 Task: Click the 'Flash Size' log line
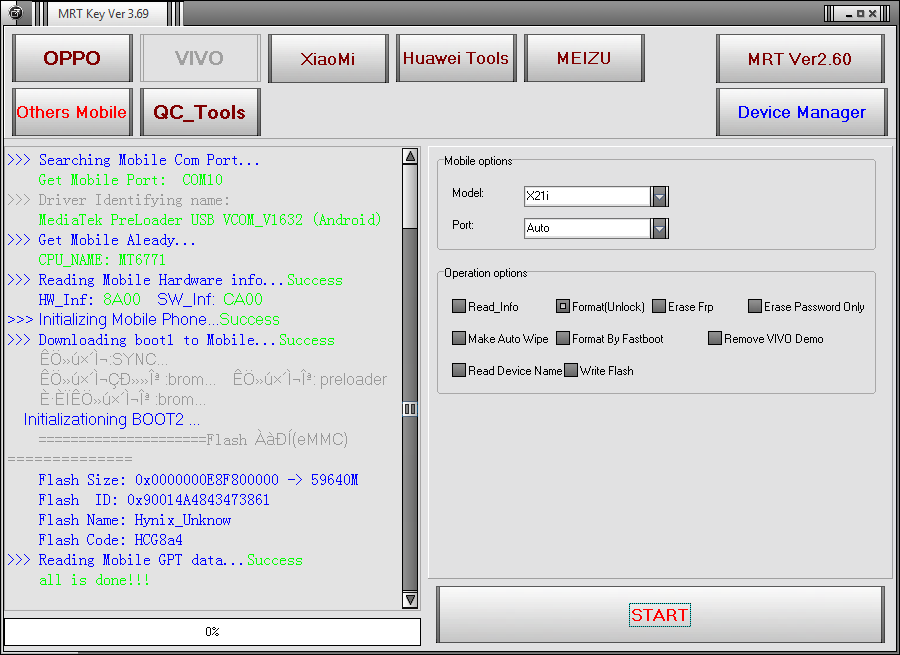pos(198,480)
